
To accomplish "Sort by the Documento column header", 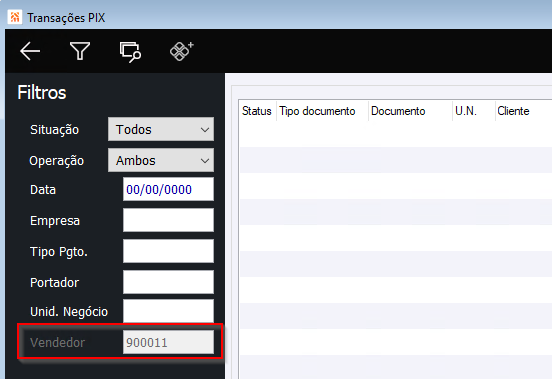I will [x=398, y=111].
